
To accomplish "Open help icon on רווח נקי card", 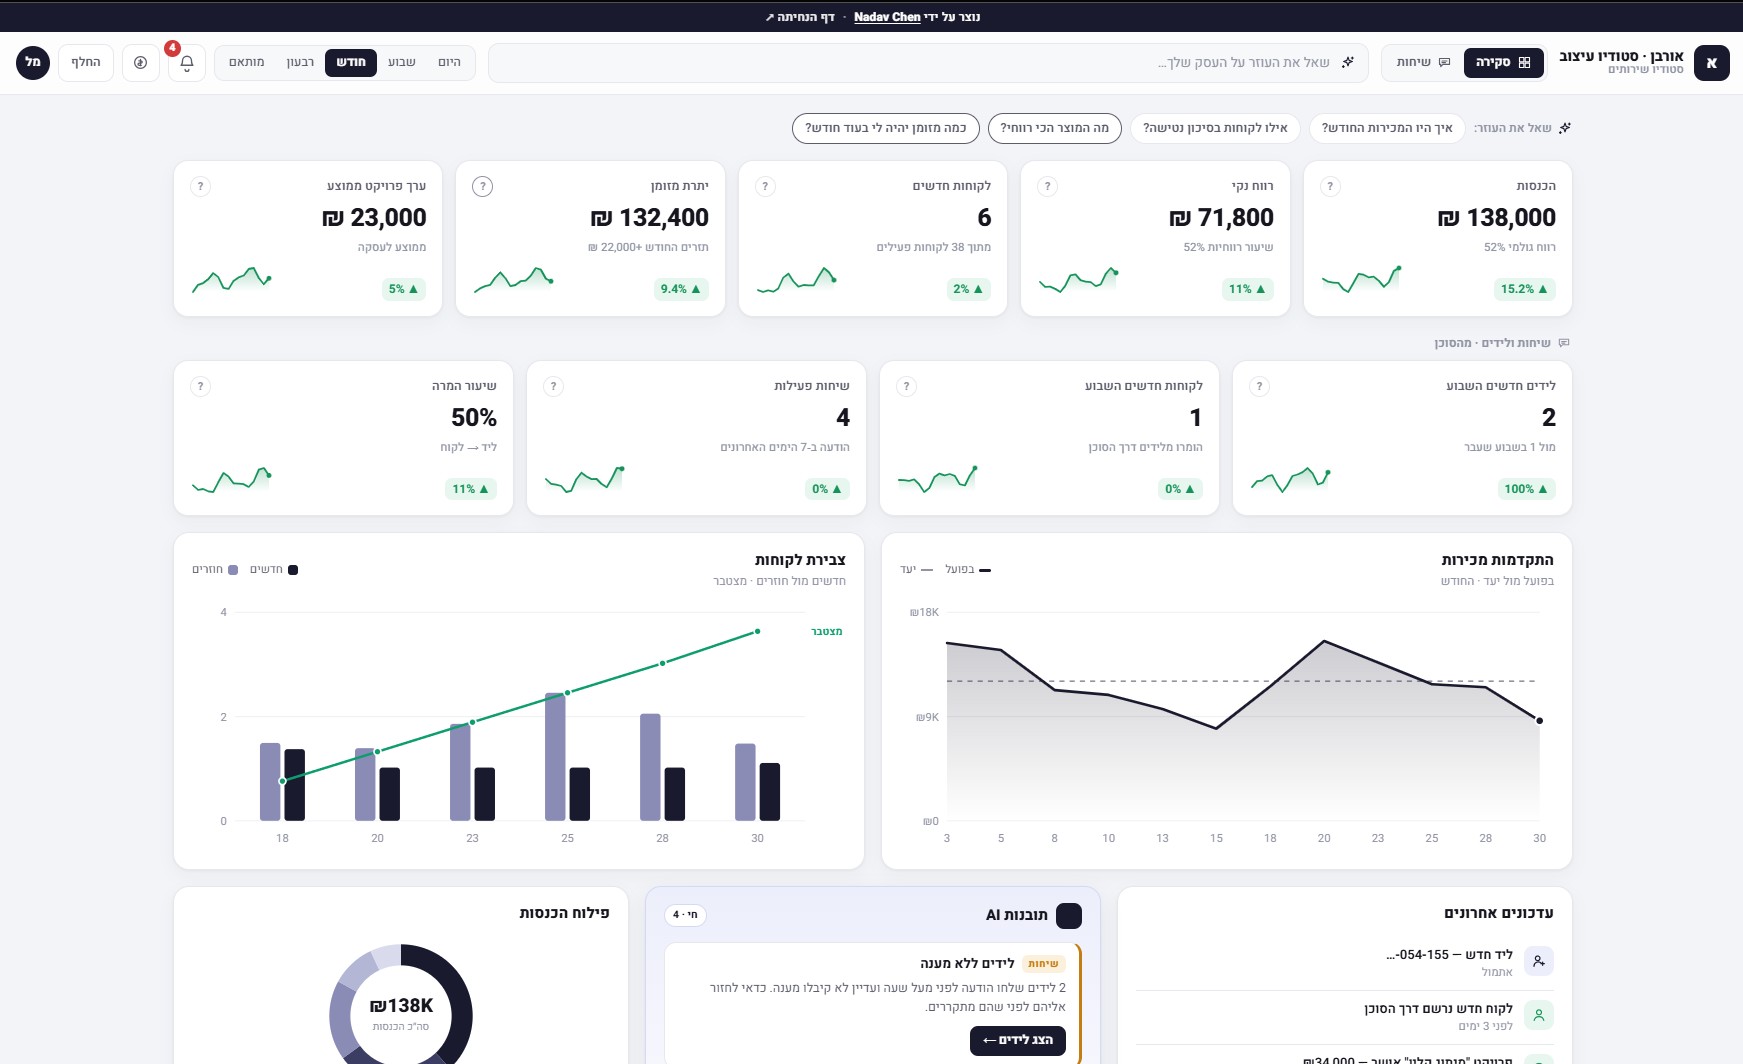I will 1047,186.
